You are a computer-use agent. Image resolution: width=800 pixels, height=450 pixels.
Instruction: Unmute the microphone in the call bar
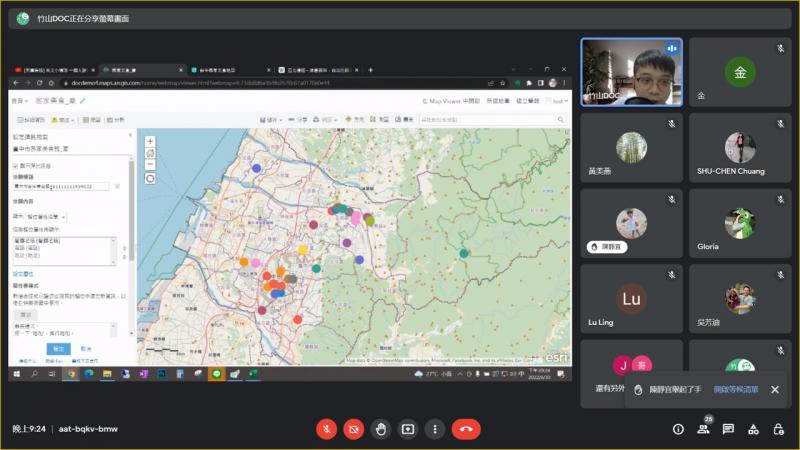pos(326,429)
